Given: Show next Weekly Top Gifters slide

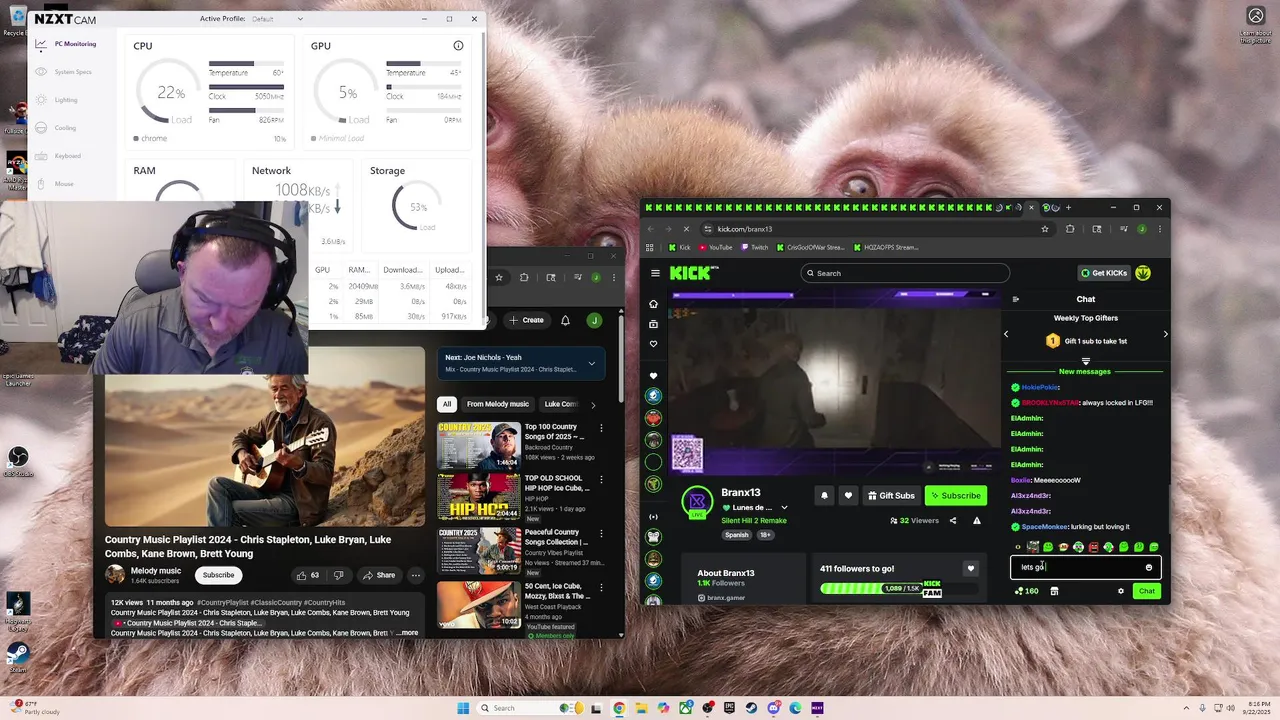Looking at the screenshot, I should pyautogui.click(x=1165, y=334).
